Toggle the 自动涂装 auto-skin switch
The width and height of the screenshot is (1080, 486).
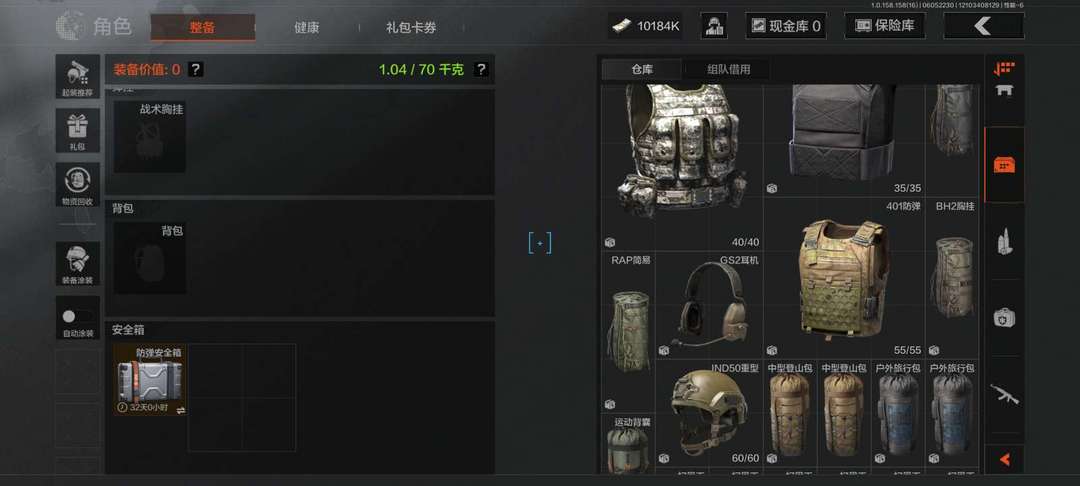click(77, 317)
